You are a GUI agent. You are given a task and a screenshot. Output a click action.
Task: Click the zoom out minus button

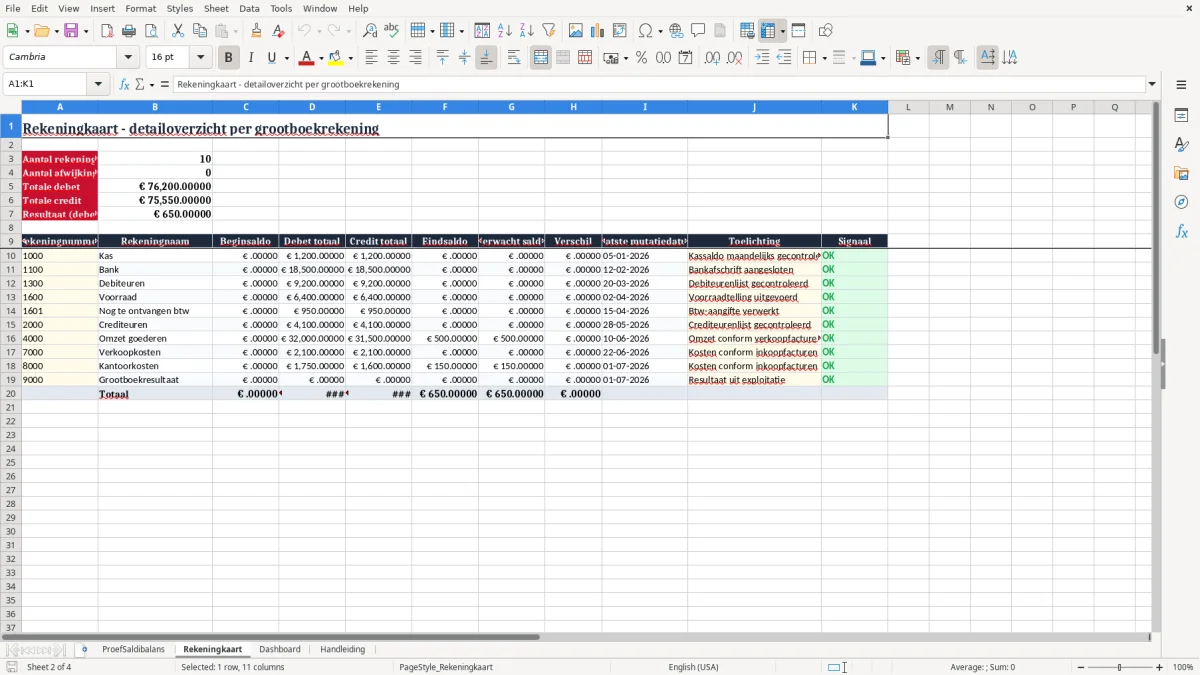[1079, 667]
